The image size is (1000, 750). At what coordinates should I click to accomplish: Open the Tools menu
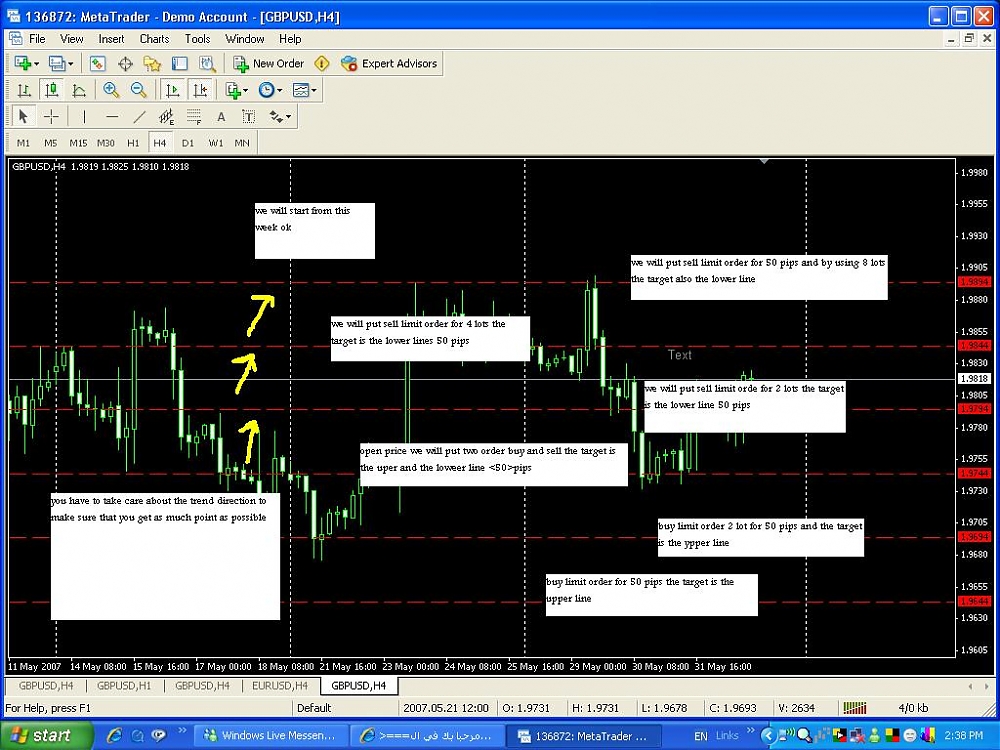tap(197, 39)
